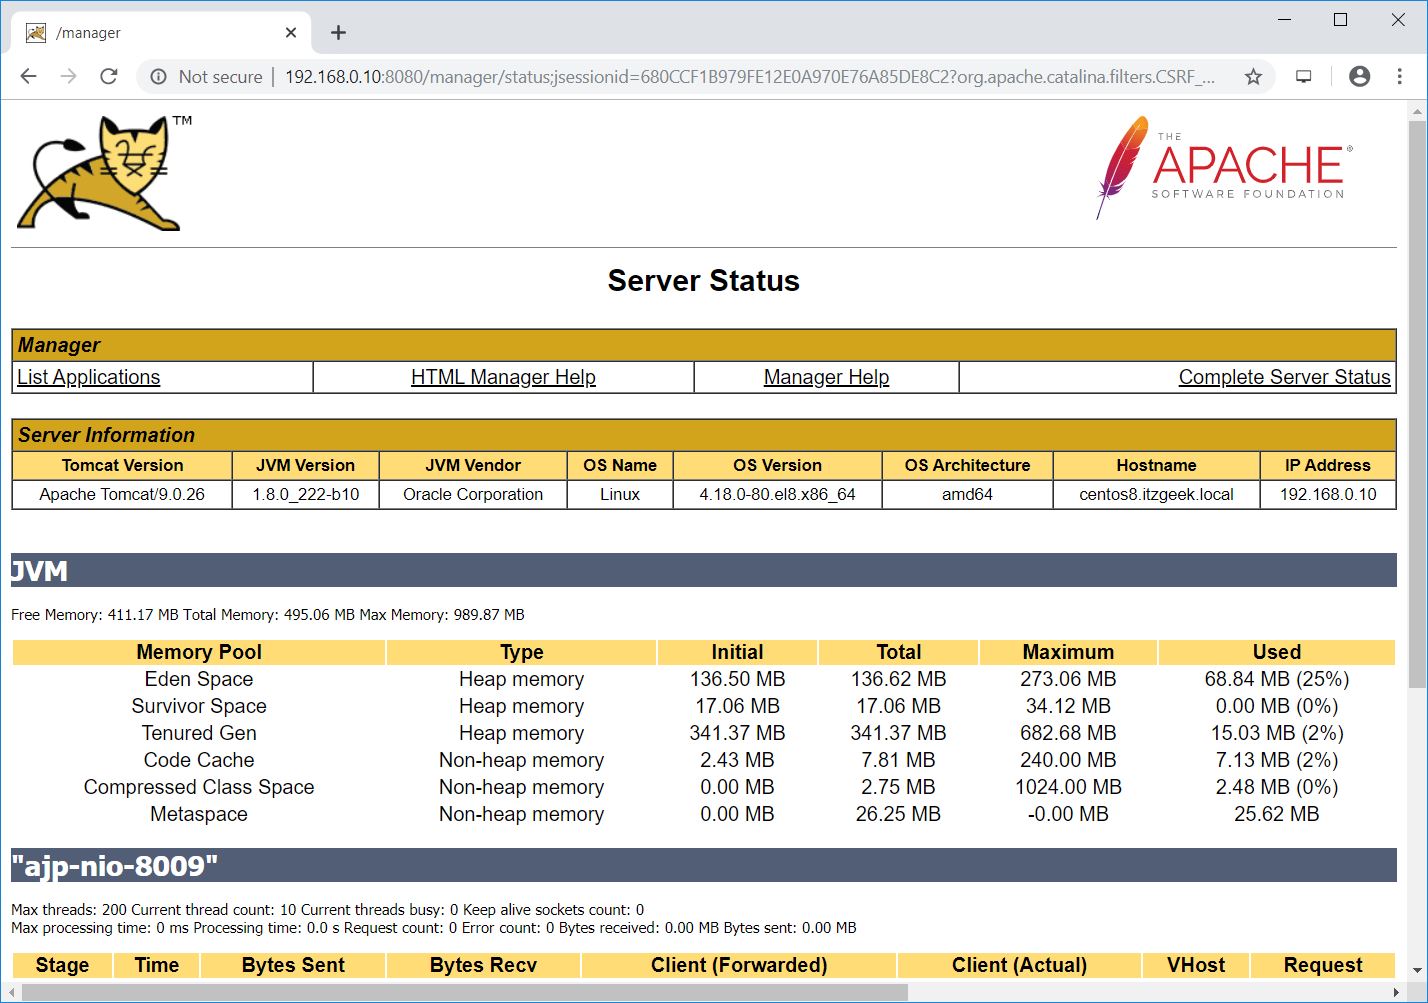Click the address bar URL
Screen dimensions: 1428x1003
[x=750, y=76]
